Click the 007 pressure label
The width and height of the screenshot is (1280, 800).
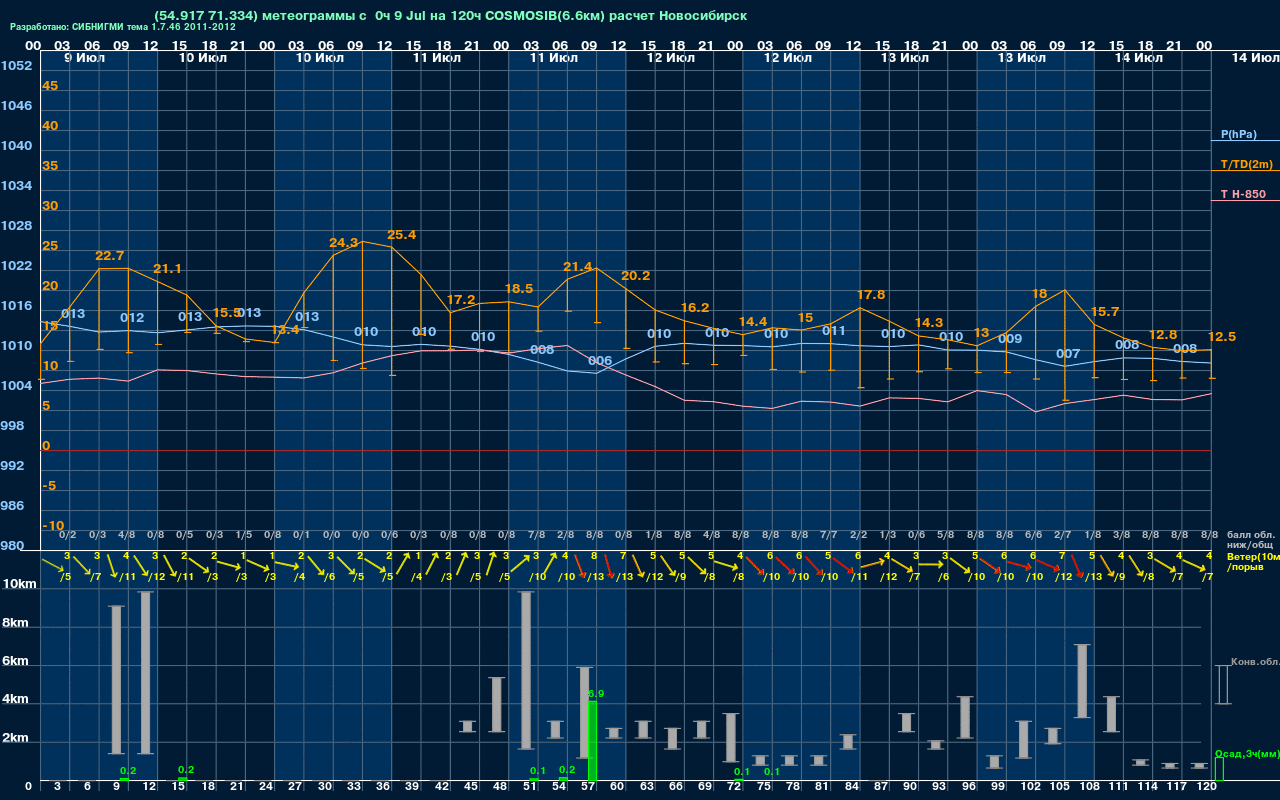(x=1068, y=354)
